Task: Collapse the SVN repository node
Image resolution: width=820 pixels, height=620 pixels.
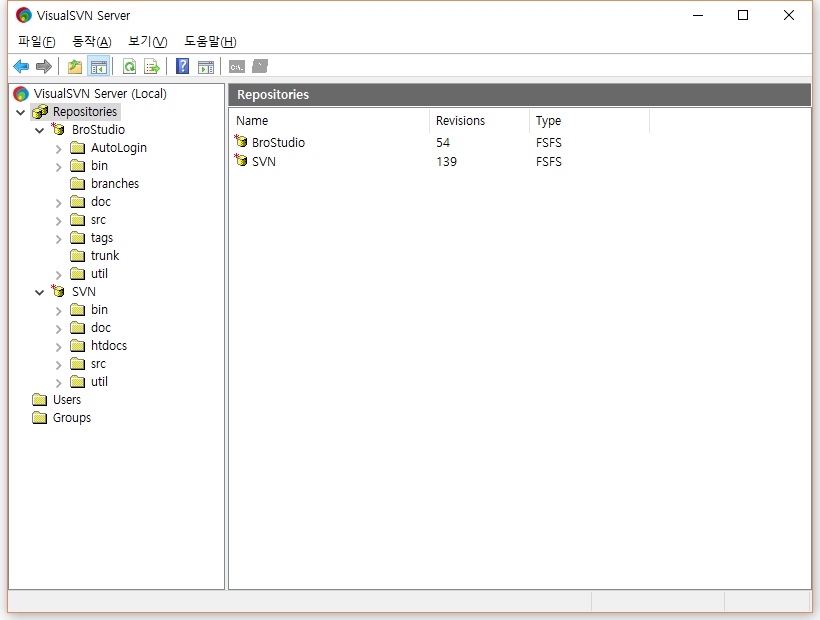Action: coord(40,292)
